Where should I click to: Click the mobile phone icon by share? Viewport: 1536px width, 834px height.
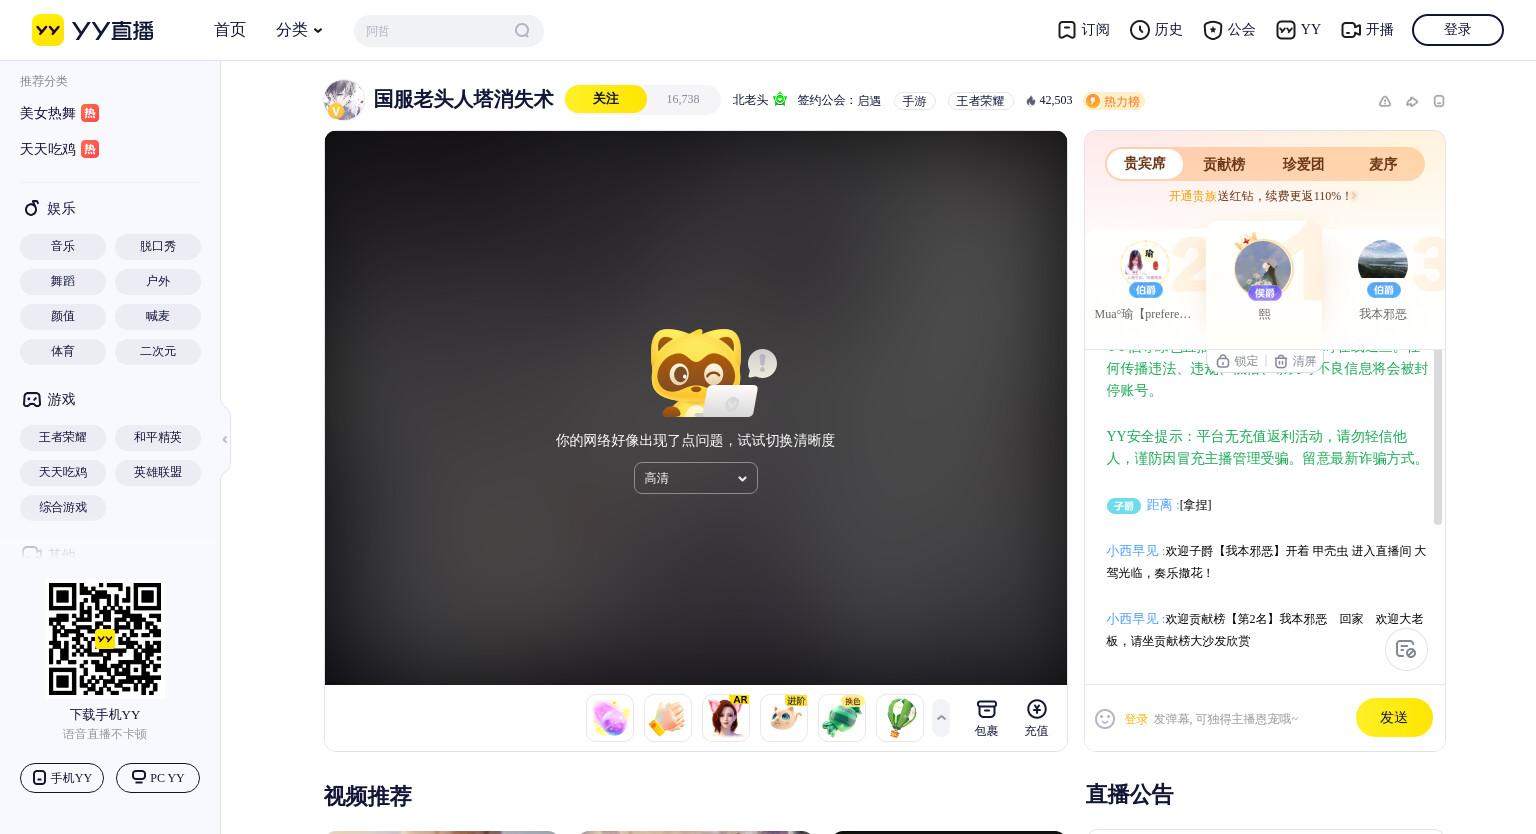pyautogui.click(x=1439, y=101)
